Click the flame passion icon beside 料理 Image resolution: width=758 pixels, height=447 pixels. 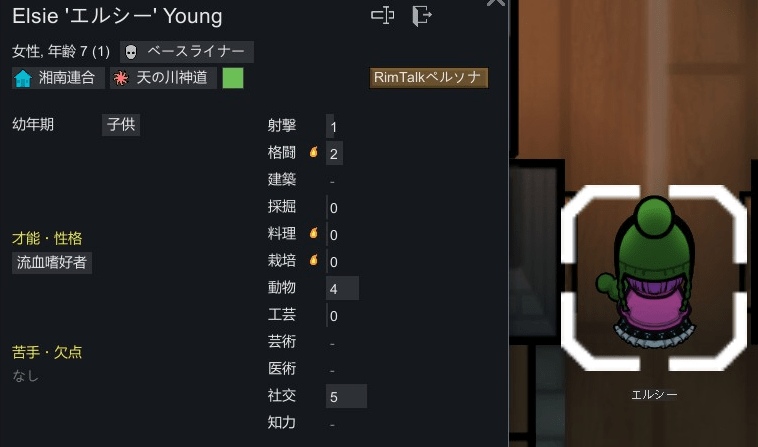(314, 233)
